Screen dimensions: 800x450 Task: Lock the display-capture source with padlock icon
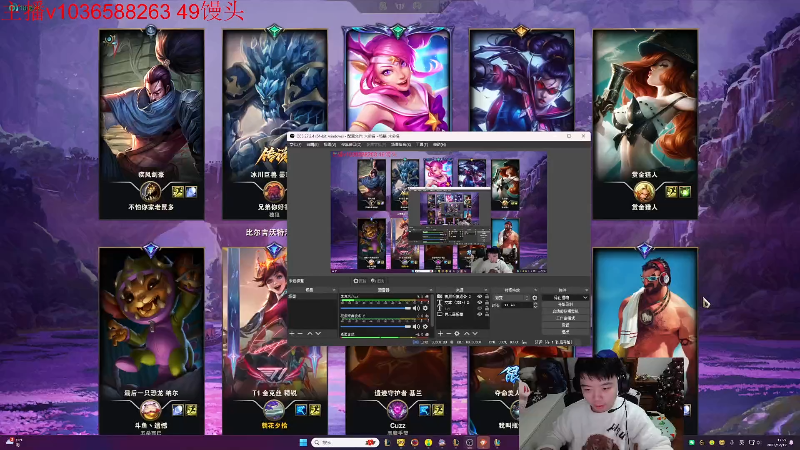point(487,314)
